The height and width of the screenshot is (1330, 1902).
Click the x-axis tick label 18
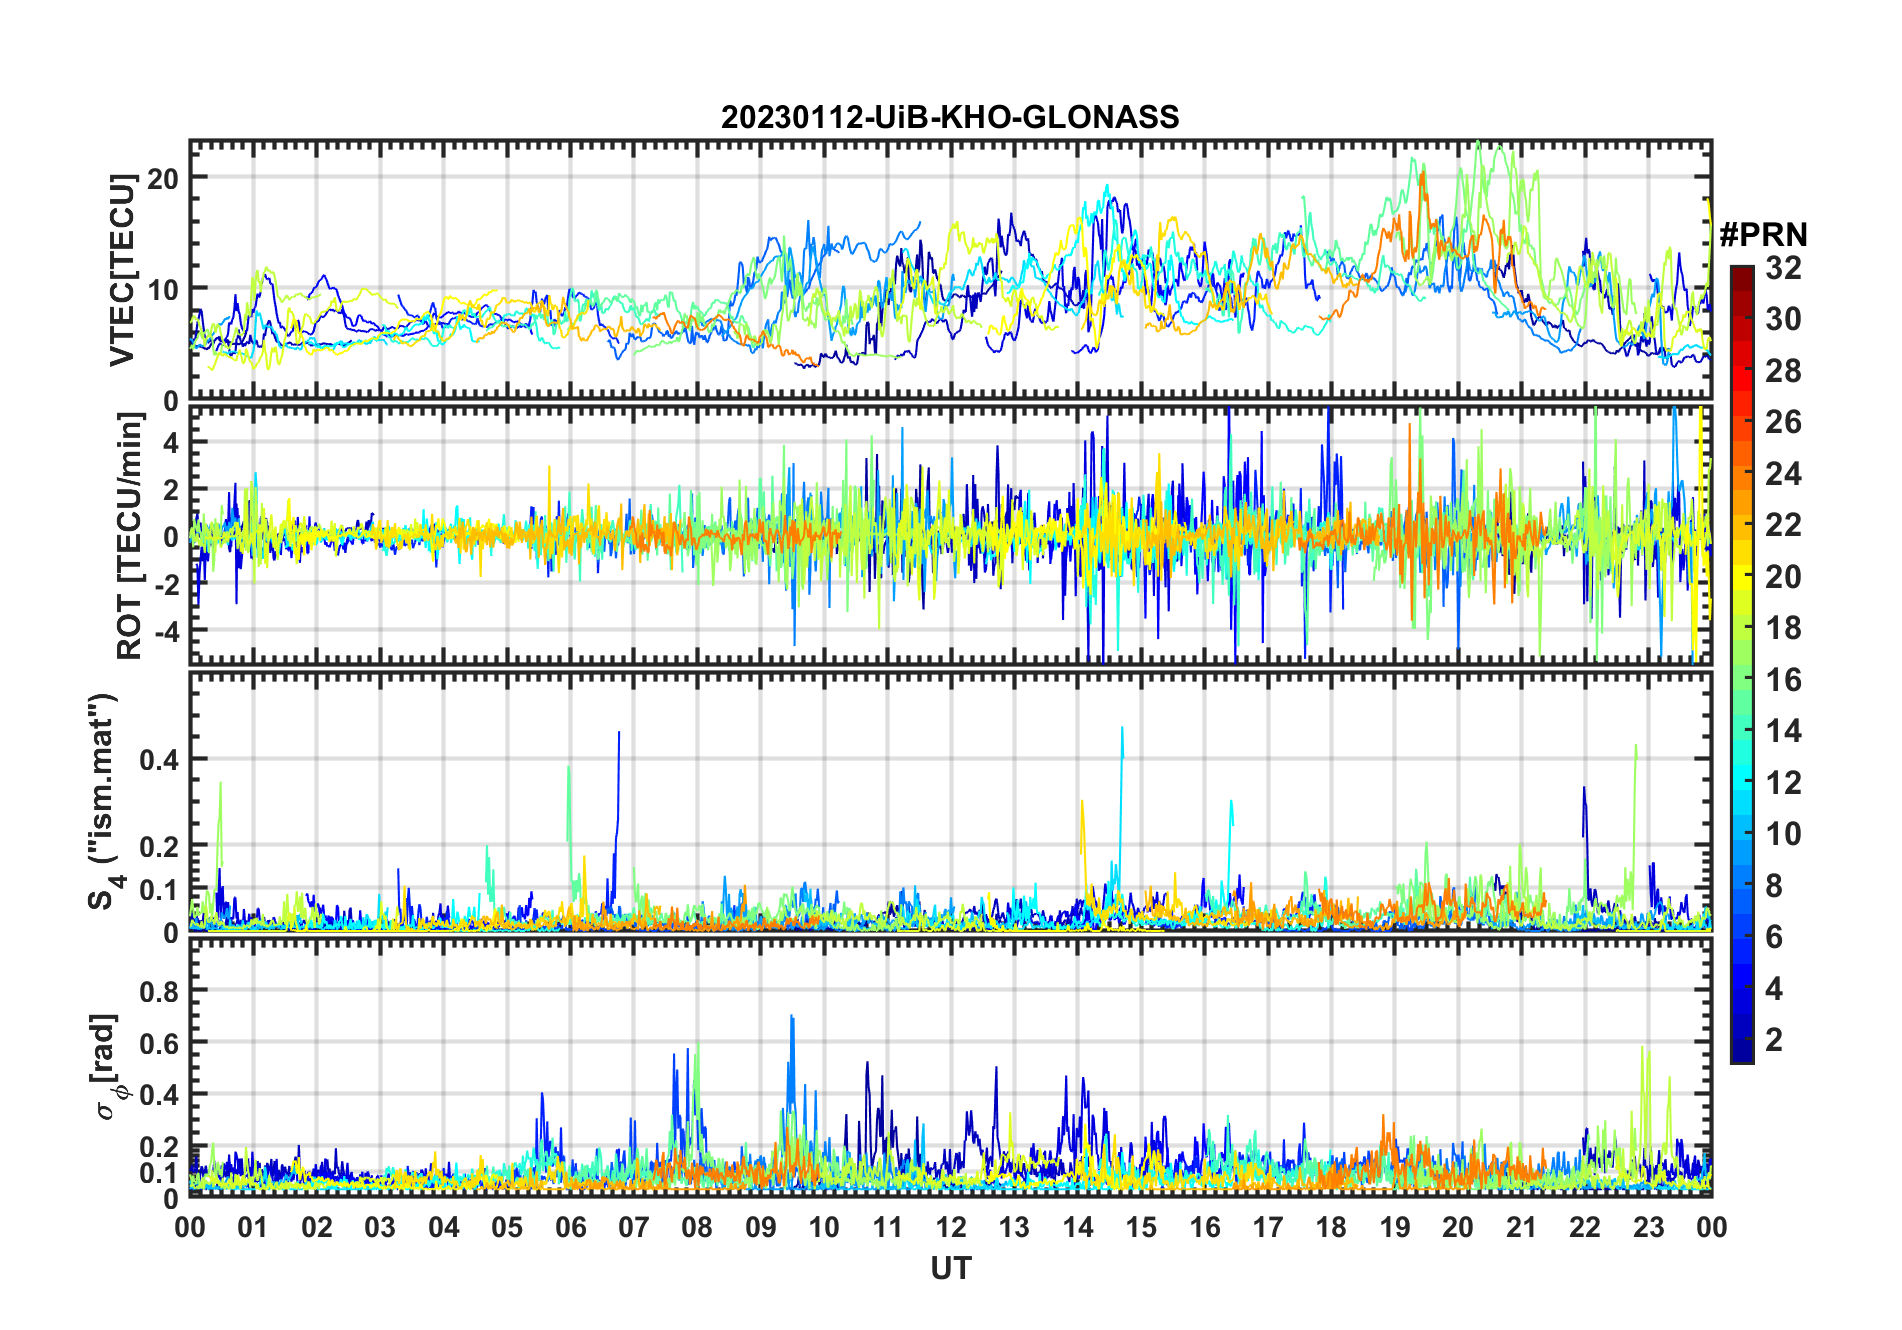(x=1331, y=1228)
